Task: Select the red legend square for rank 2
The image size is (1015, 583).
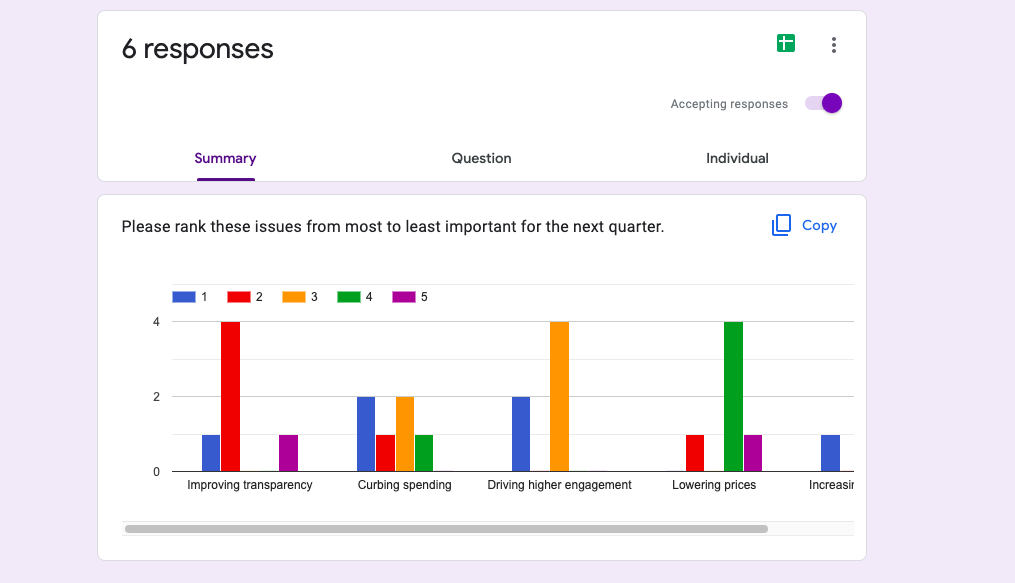Action: point(241,296)
